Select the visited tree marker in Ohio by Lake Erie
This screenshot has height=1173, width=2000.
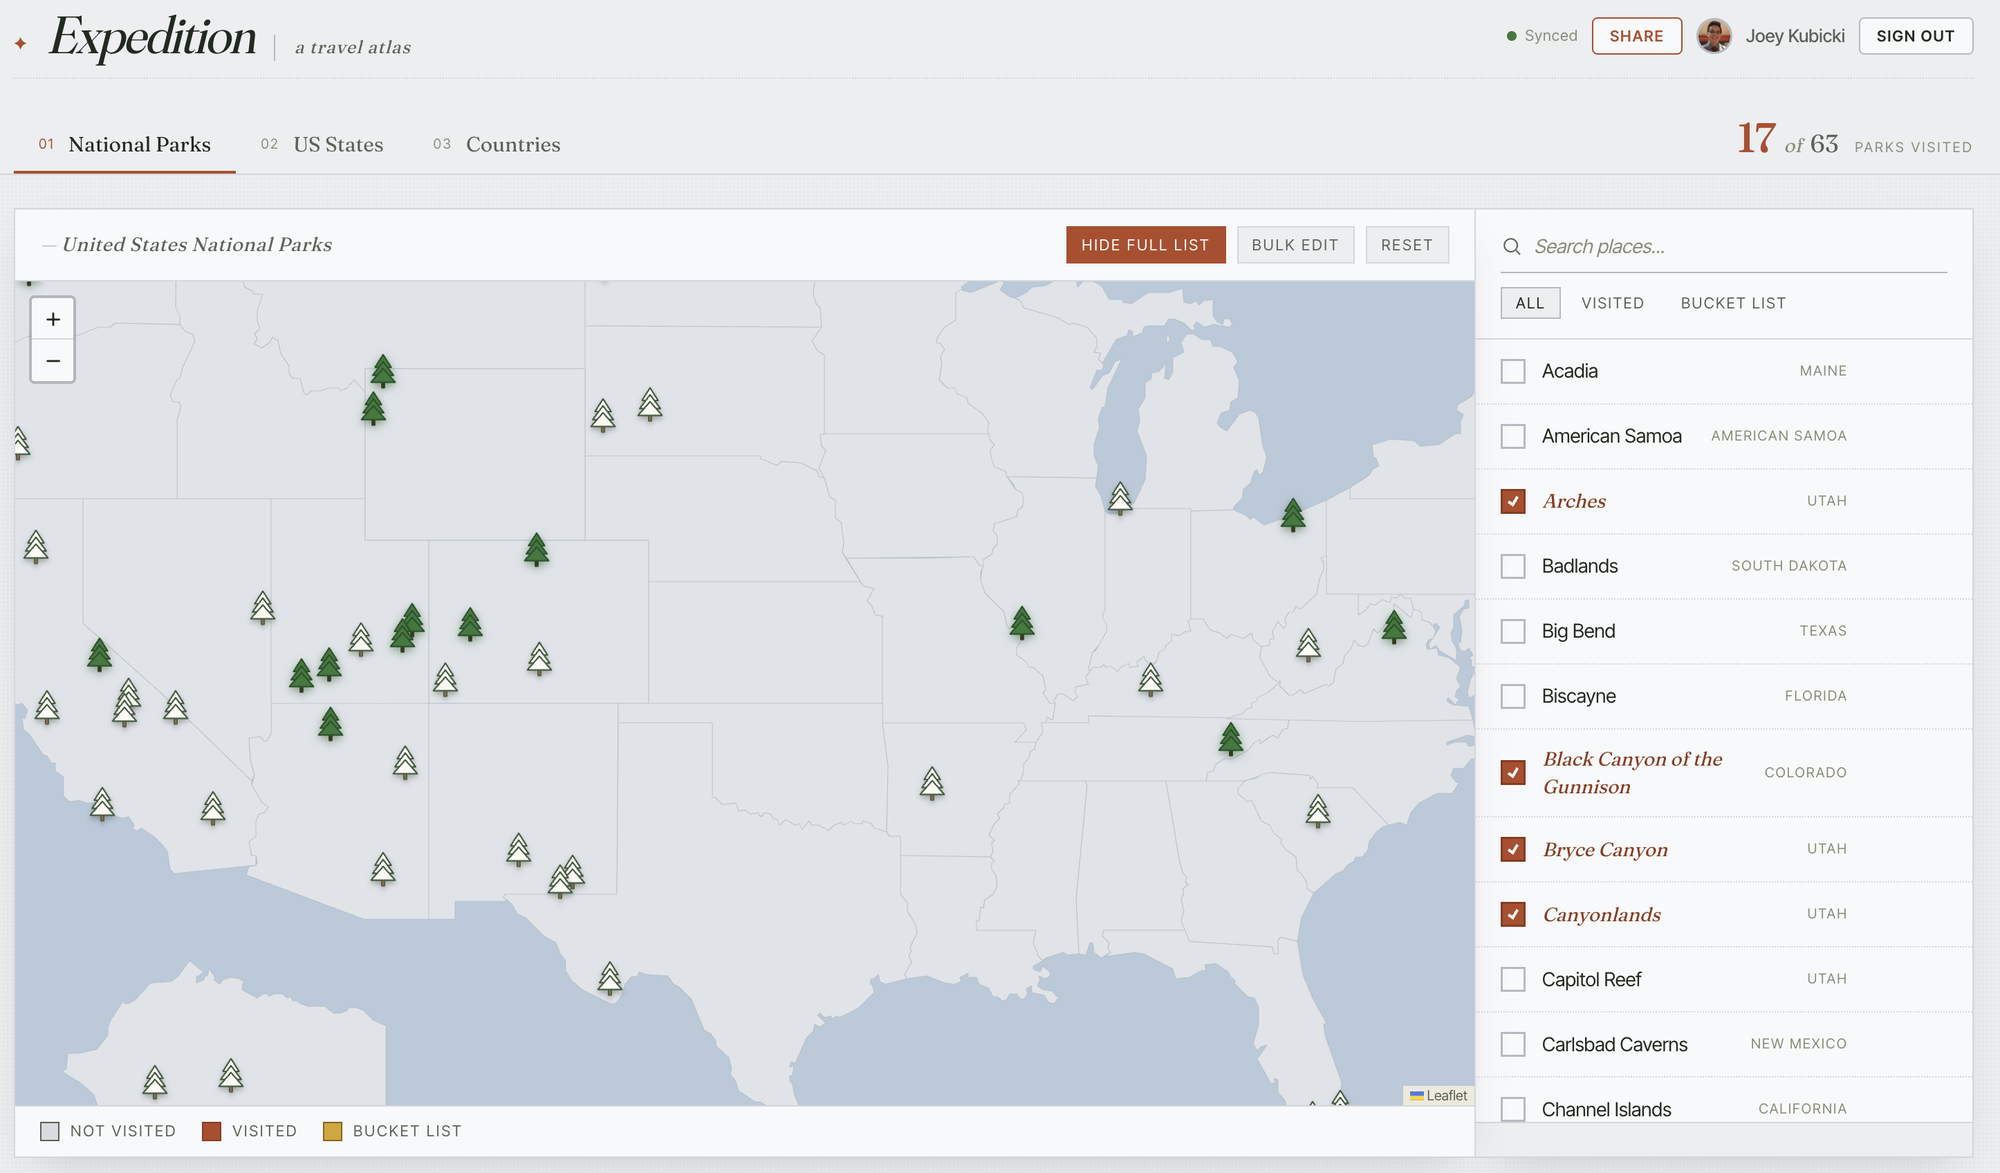pos(1293,514)
